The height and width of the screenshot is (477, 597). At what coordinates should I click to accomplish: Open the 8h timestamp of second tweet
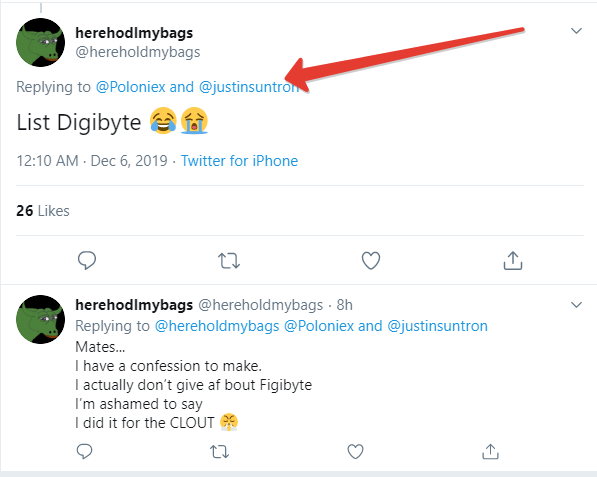[x=345, y=305]
